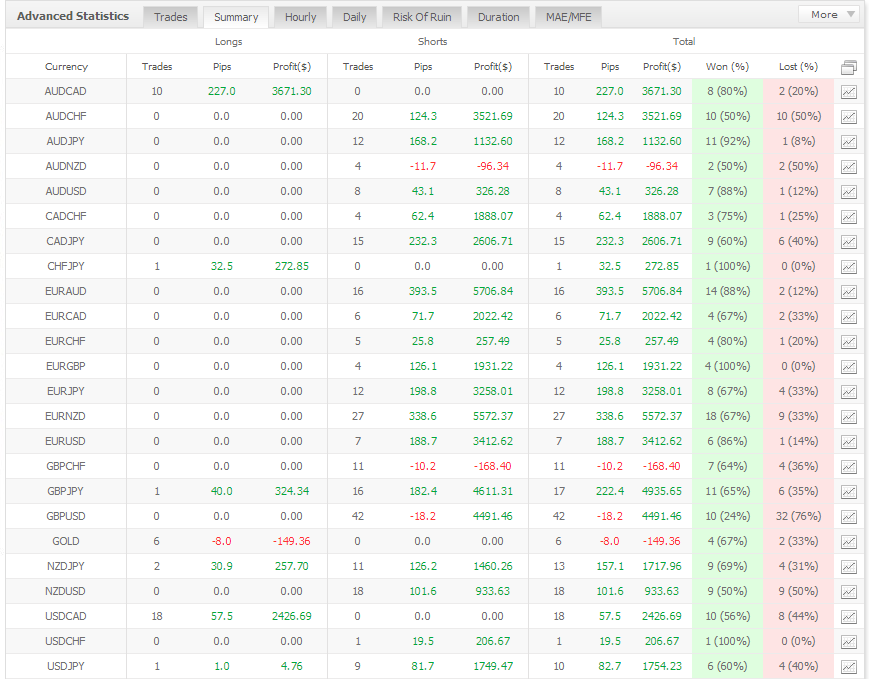Select the Summary tab

(x=236, y=17)
